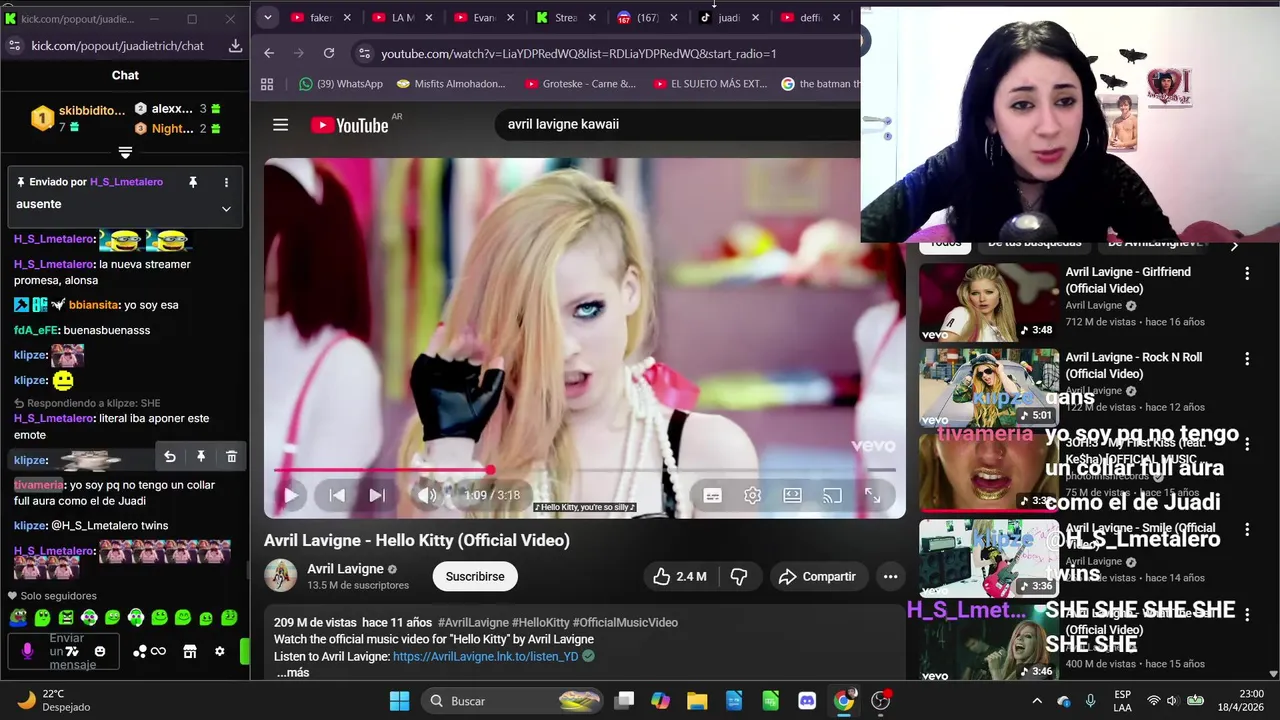Open the Windows Start menu

coord(399,701)
